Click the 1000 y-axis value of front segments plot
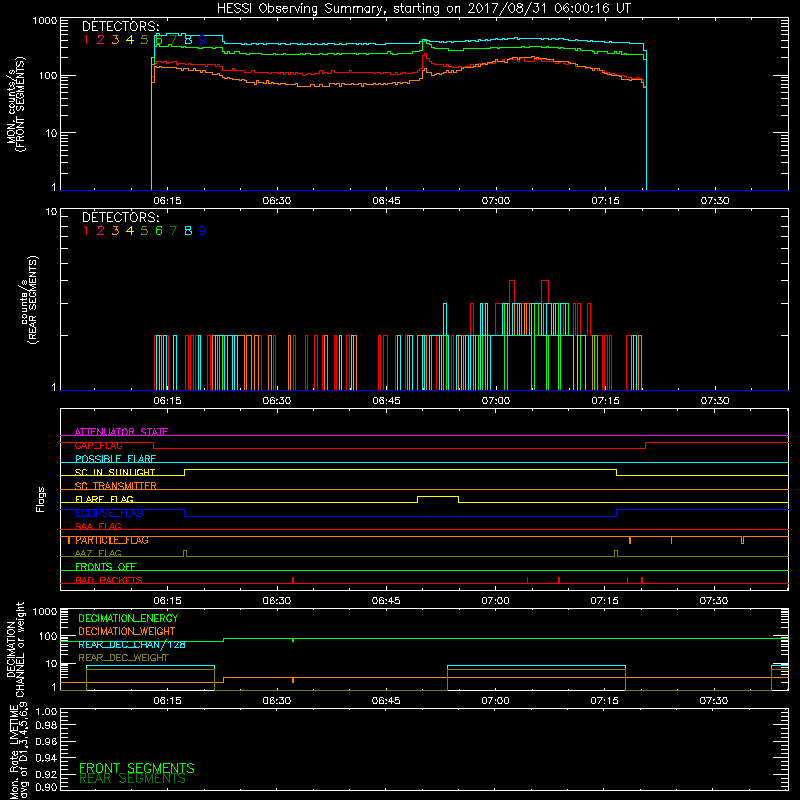Screen dimensions: 800x800 point(44,21)
